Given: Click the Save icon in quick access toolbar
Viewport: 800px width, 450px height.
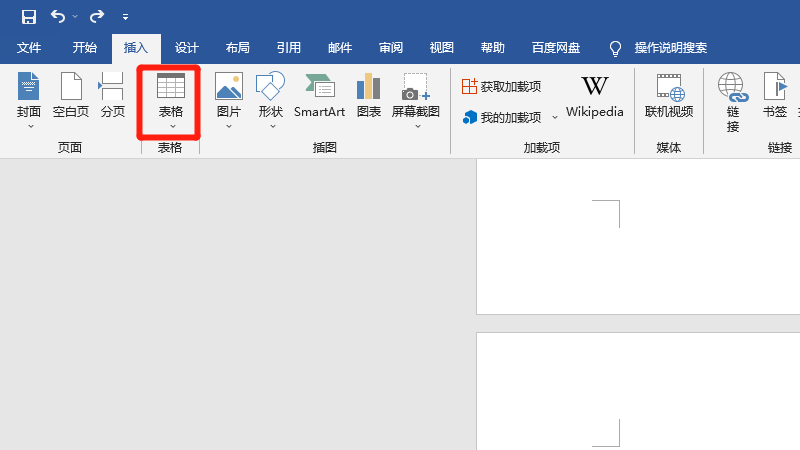Looking at the screenshot, I should [x=29, y=17].
